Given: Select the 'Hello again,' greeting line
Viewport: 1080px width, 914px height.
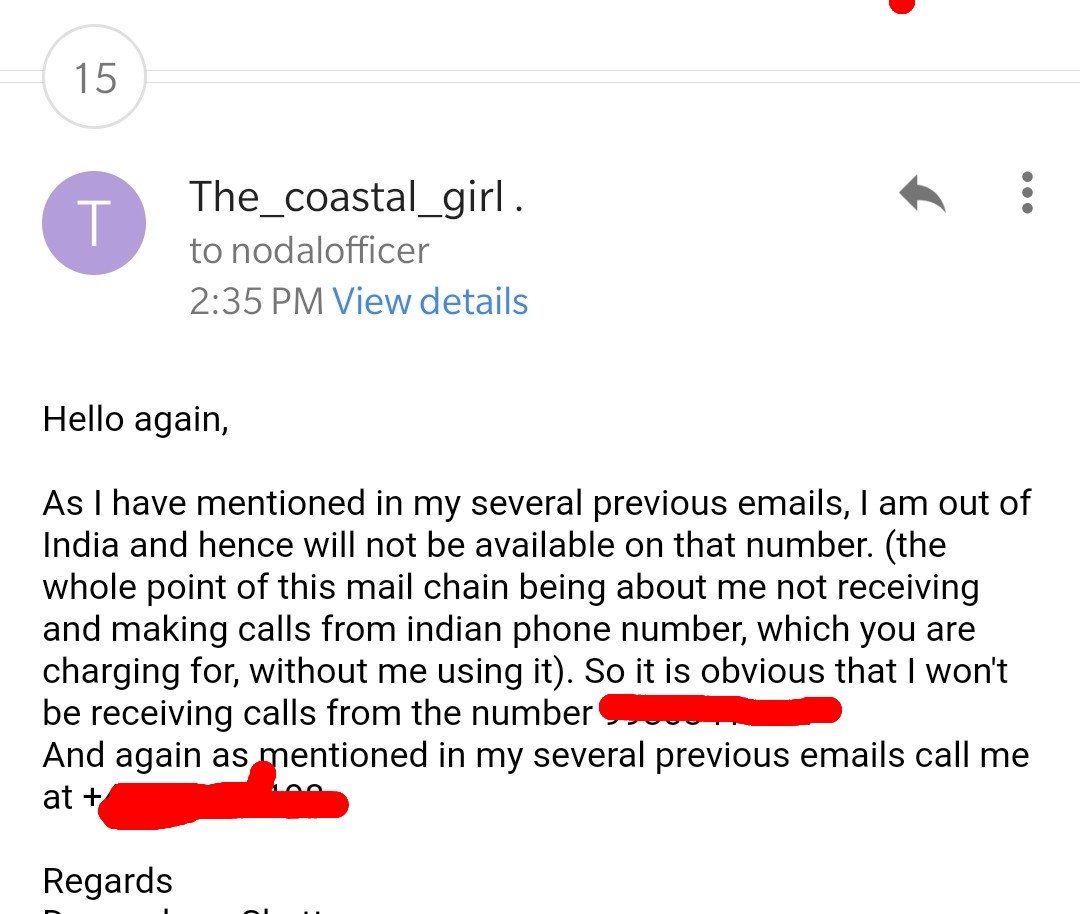Looking at the screenshot, I should tap(136, 419).
